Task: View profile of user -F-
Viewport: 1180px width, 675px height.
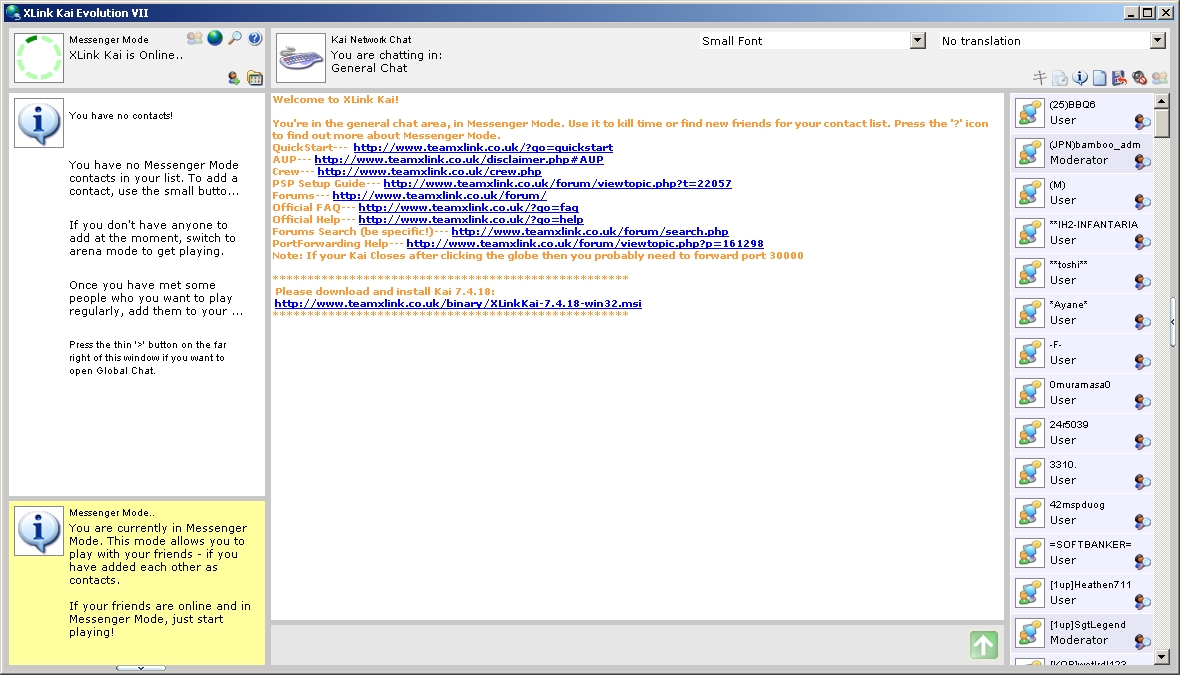Action: point(1142,361)
